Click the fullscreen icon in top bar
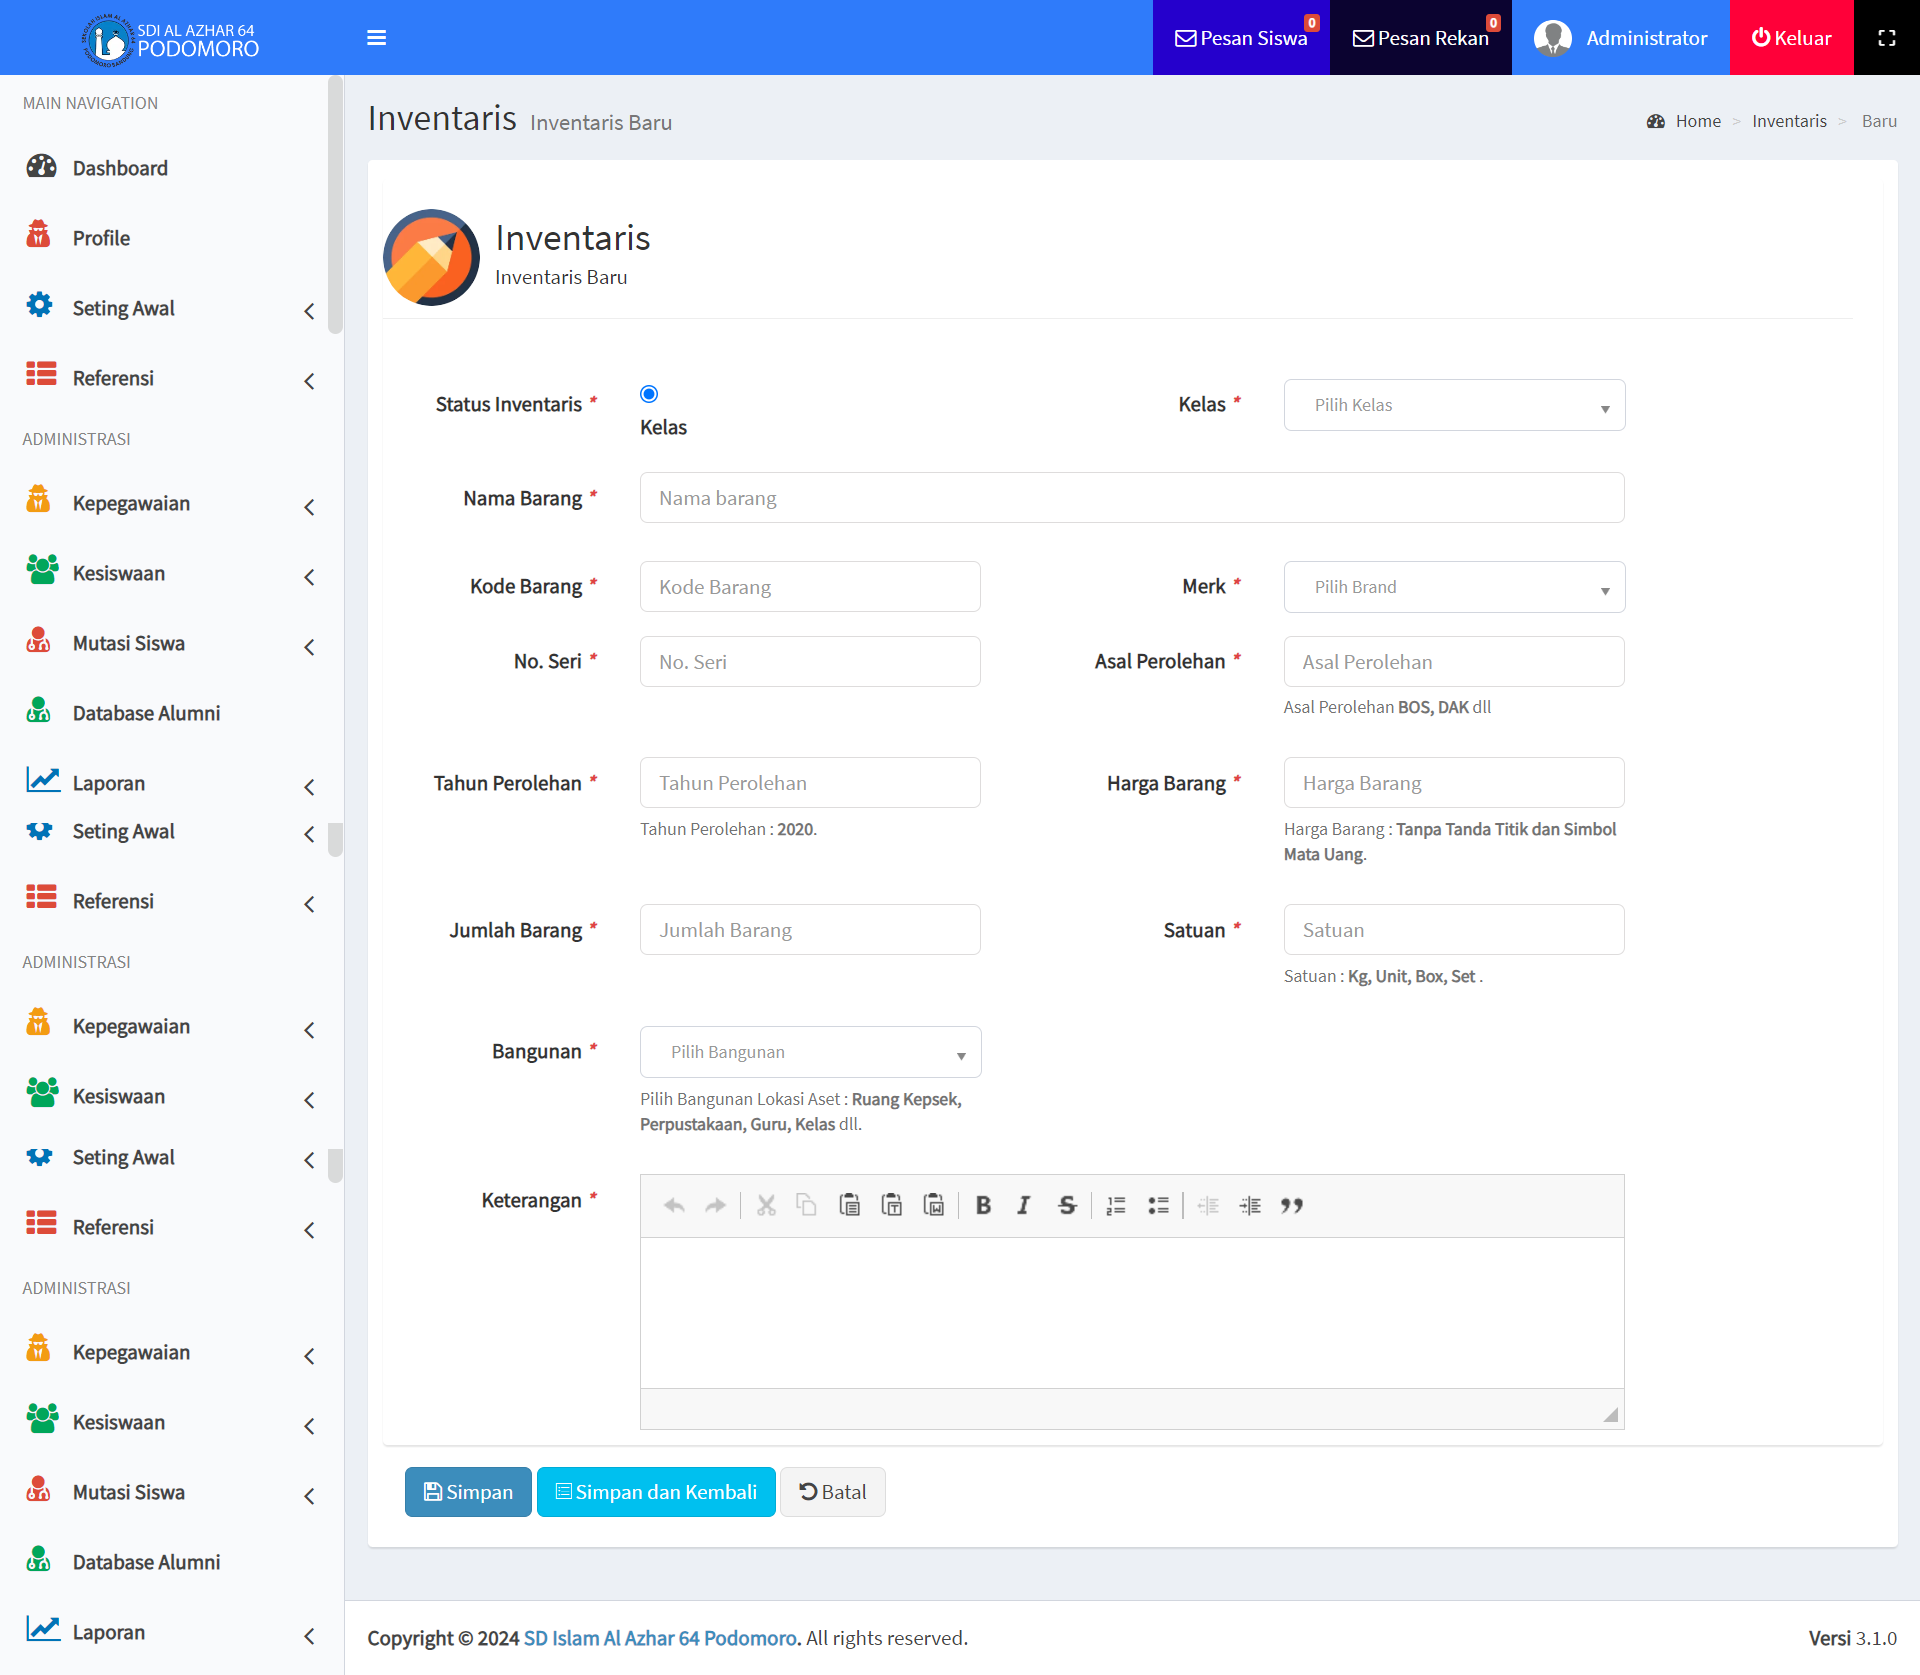 (x=1886, y=38)
